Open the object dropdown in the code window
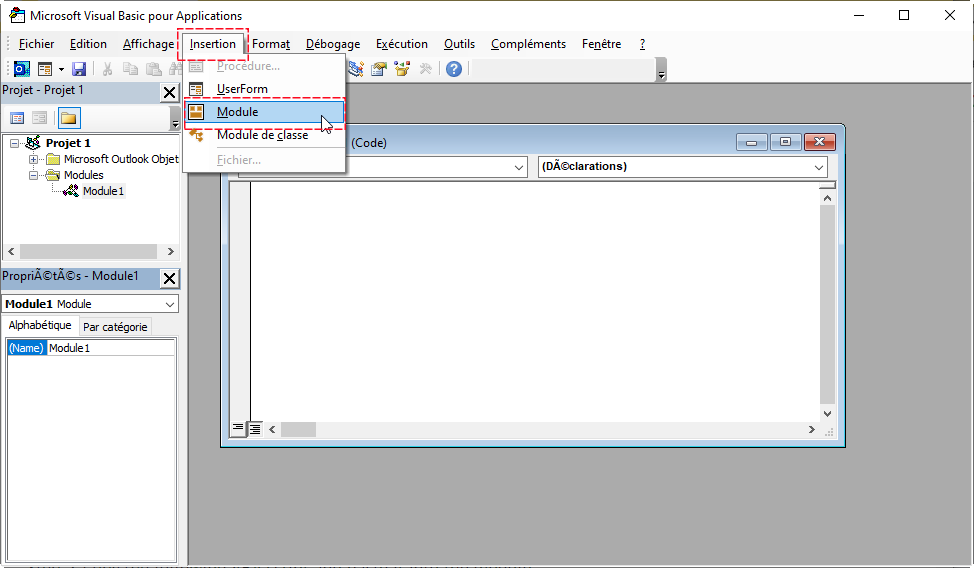Image resolution: width=974 pixels, height=568 pixels. coord(519,167)
